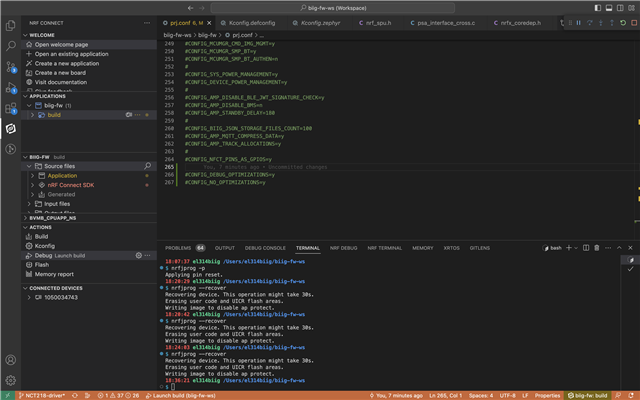The width and height of the screenshot is (640, 400).
Task: Click NCT218-driver branch in status bar
Action: coord(42,396)
